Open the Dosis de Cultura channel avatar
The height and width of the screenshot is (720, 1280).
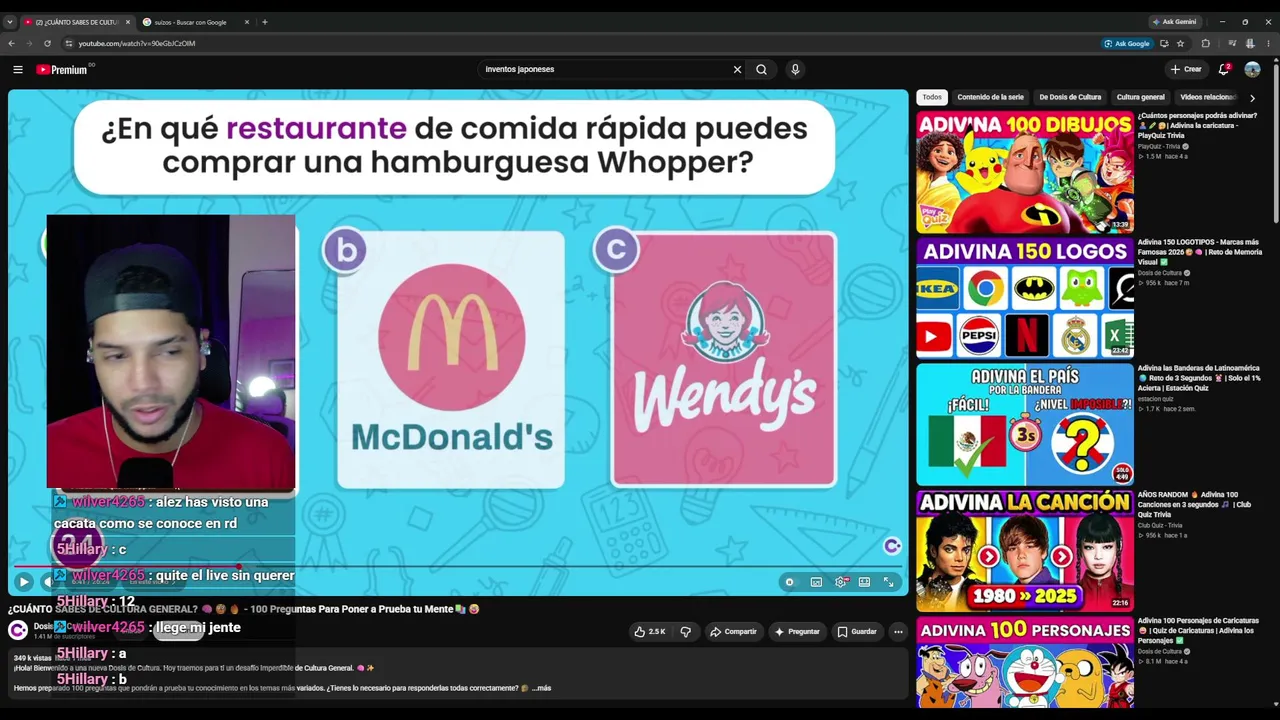18,630
